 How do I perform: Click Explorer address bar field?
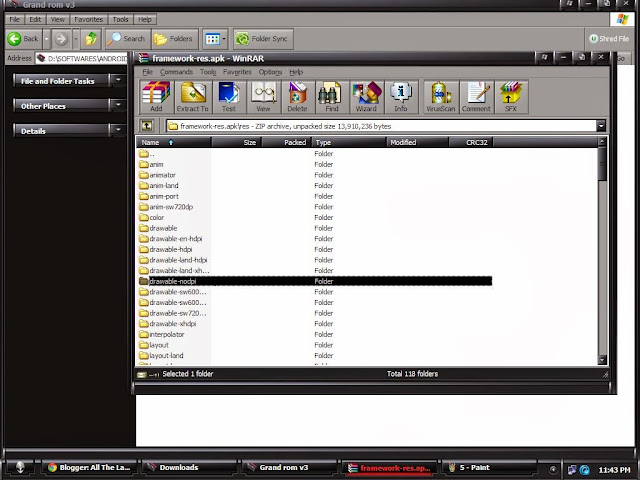[x=82, y=58]
